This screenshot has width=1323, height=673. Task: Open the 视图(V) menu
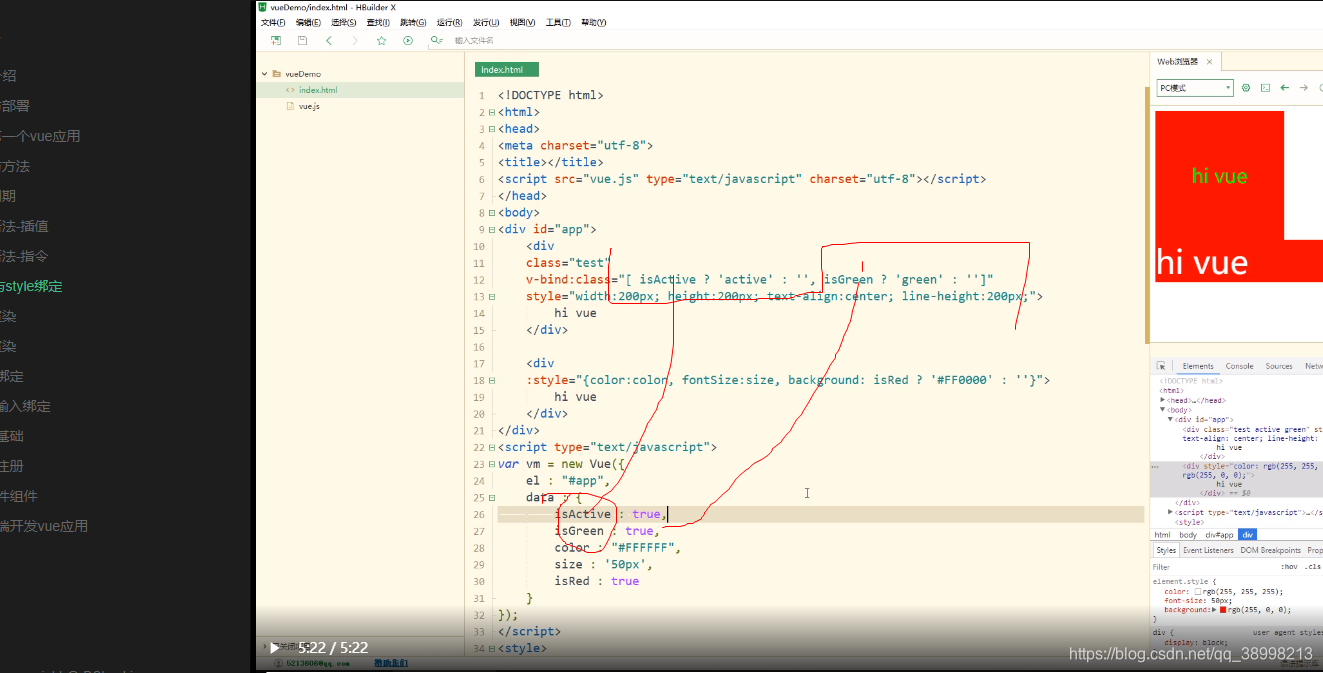click(522, 22)
